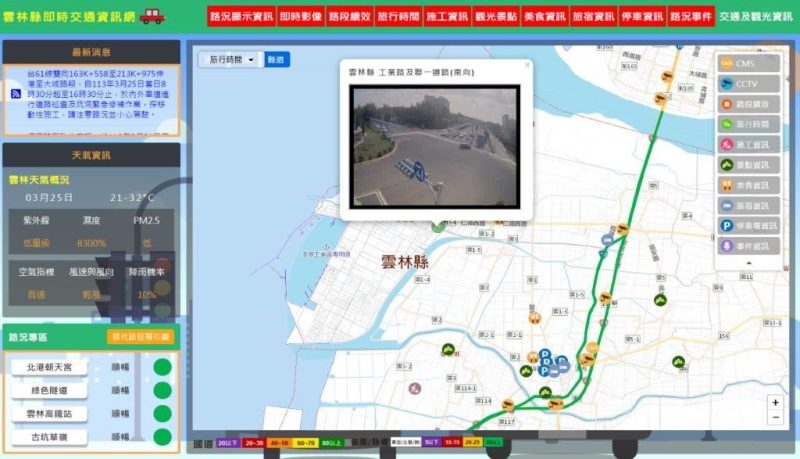Viewport: 800px width, 459px height.
Task: Click the CCTV camera image thumbnail
Action: (x=434, y=146)
